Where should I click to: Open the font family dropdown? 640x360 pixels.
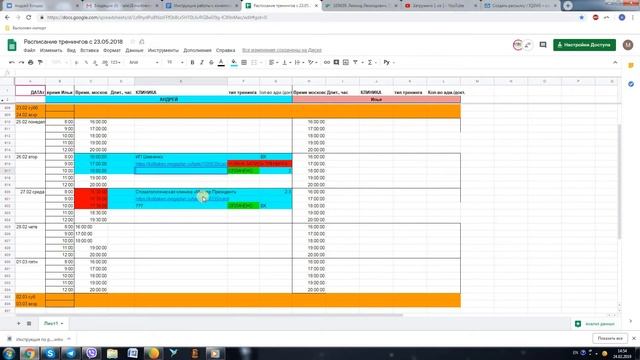pos(144,62)
